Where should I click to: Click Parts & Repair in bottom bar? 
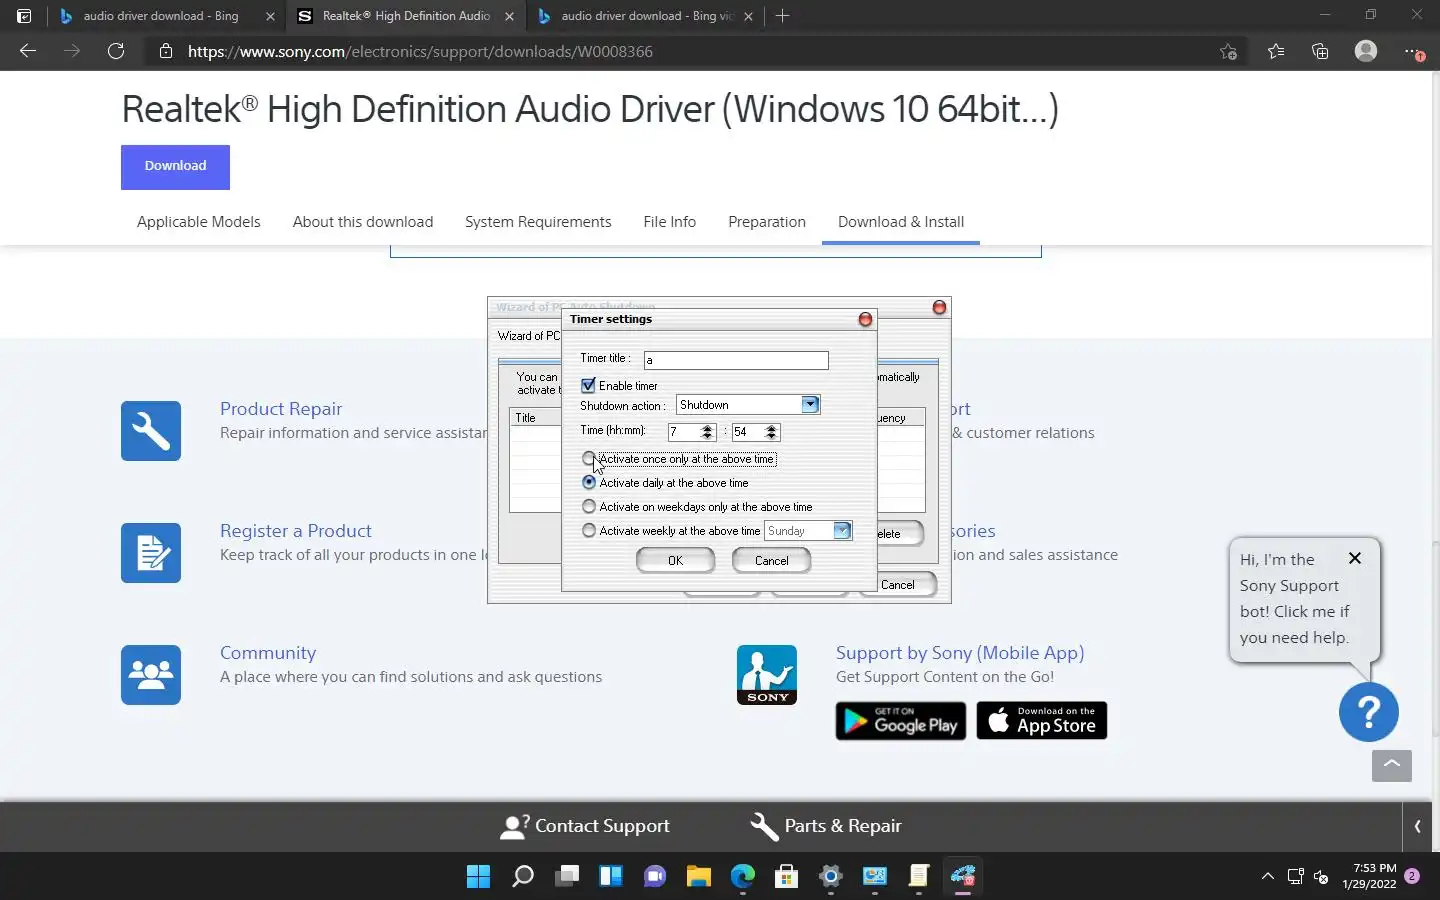point(826,826)
